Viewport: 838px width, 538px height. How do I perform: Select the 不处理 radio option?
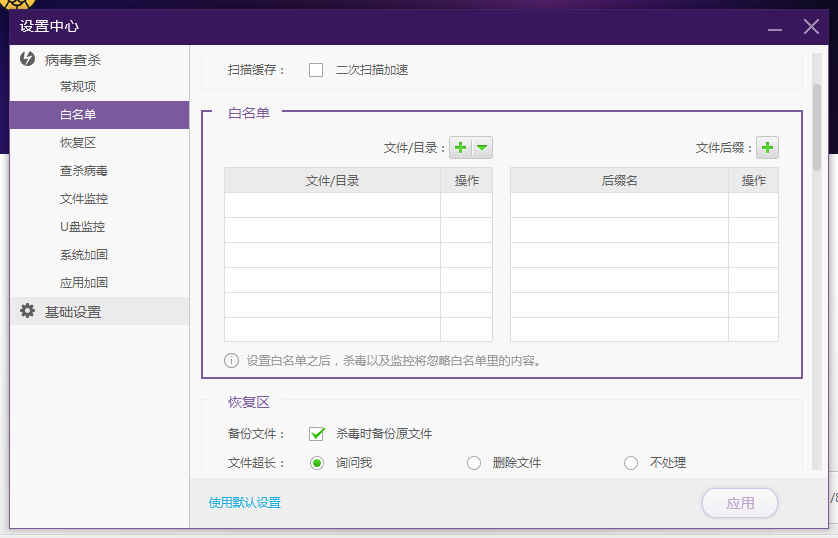631,463
